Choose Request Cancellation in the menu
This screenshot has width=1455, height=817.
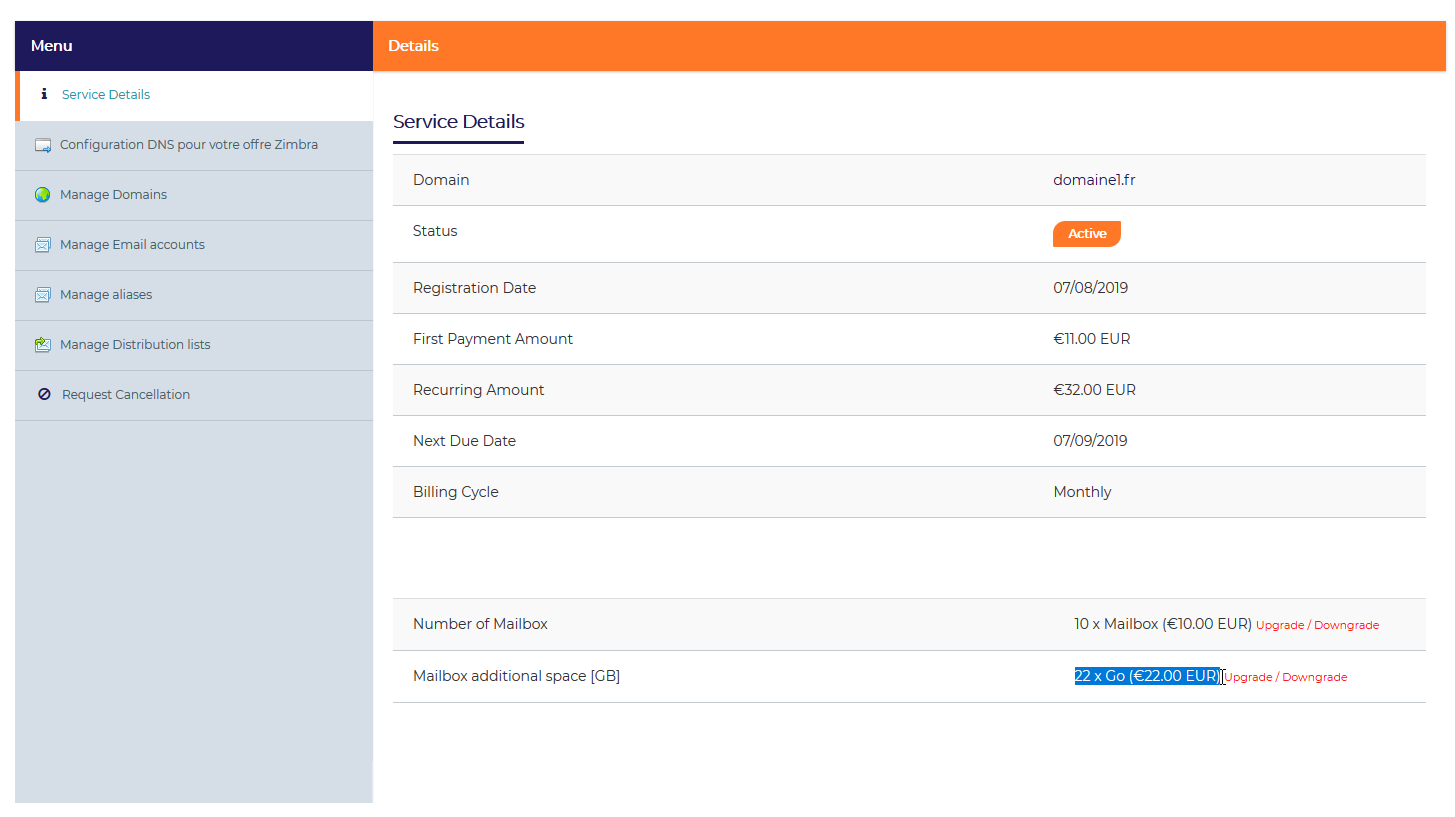click(194, 395)
